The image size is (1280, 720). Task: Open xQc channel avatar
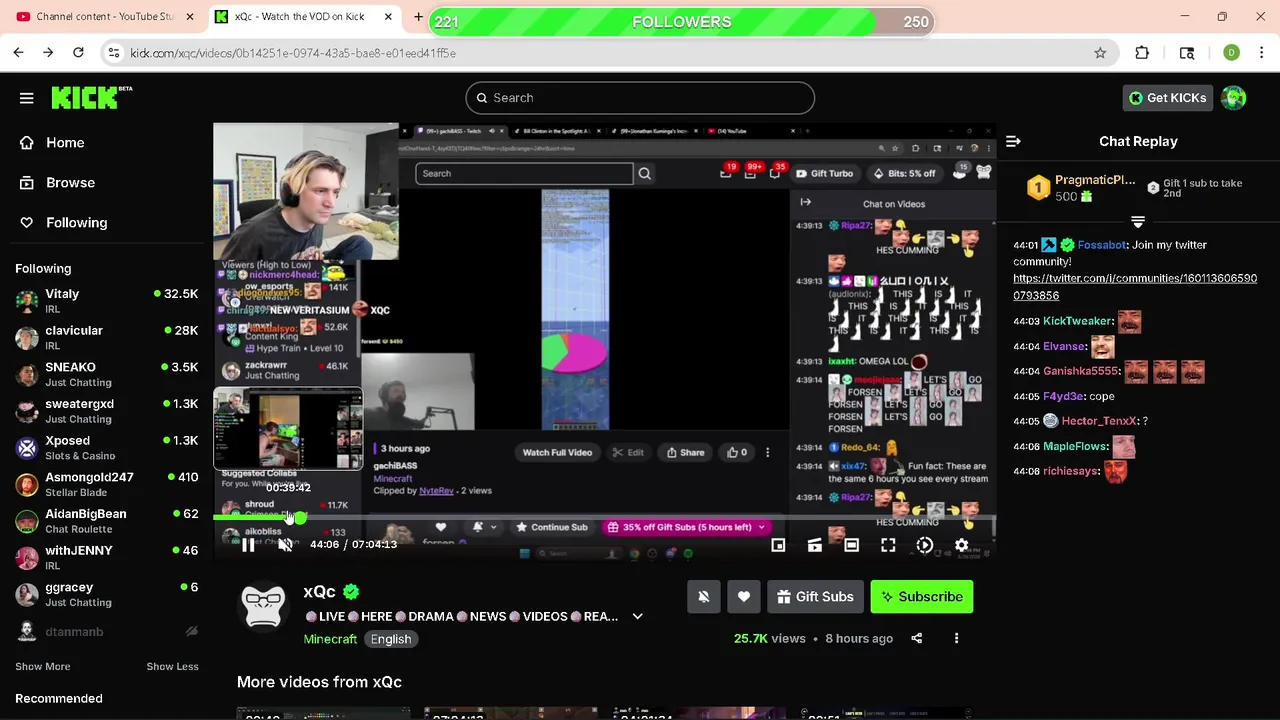click(x=265, y=606)
